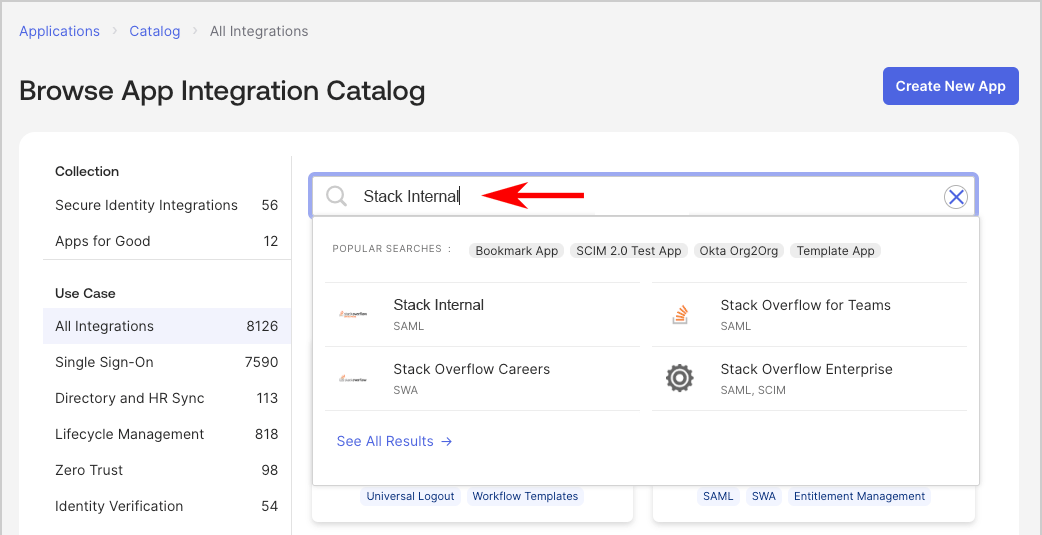Filter by Single Sign-On use case
This screenshot has height=535, width=1042.
coord(104,362)
